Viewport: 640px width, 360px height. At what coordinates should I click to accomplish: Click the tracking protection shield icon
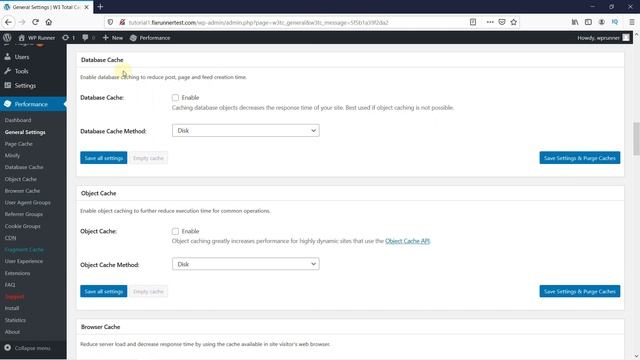point(110,22)
